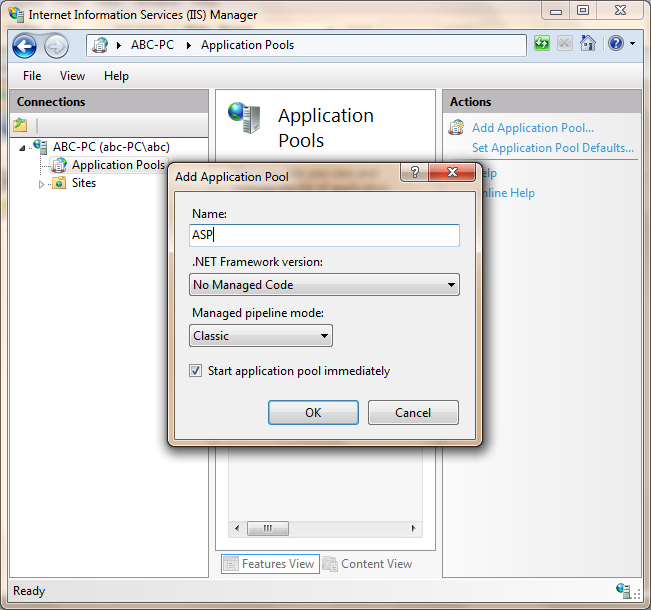Select Application Pools in the address breadcrumb
Screen dimensions: 651x610
(247, 45)
